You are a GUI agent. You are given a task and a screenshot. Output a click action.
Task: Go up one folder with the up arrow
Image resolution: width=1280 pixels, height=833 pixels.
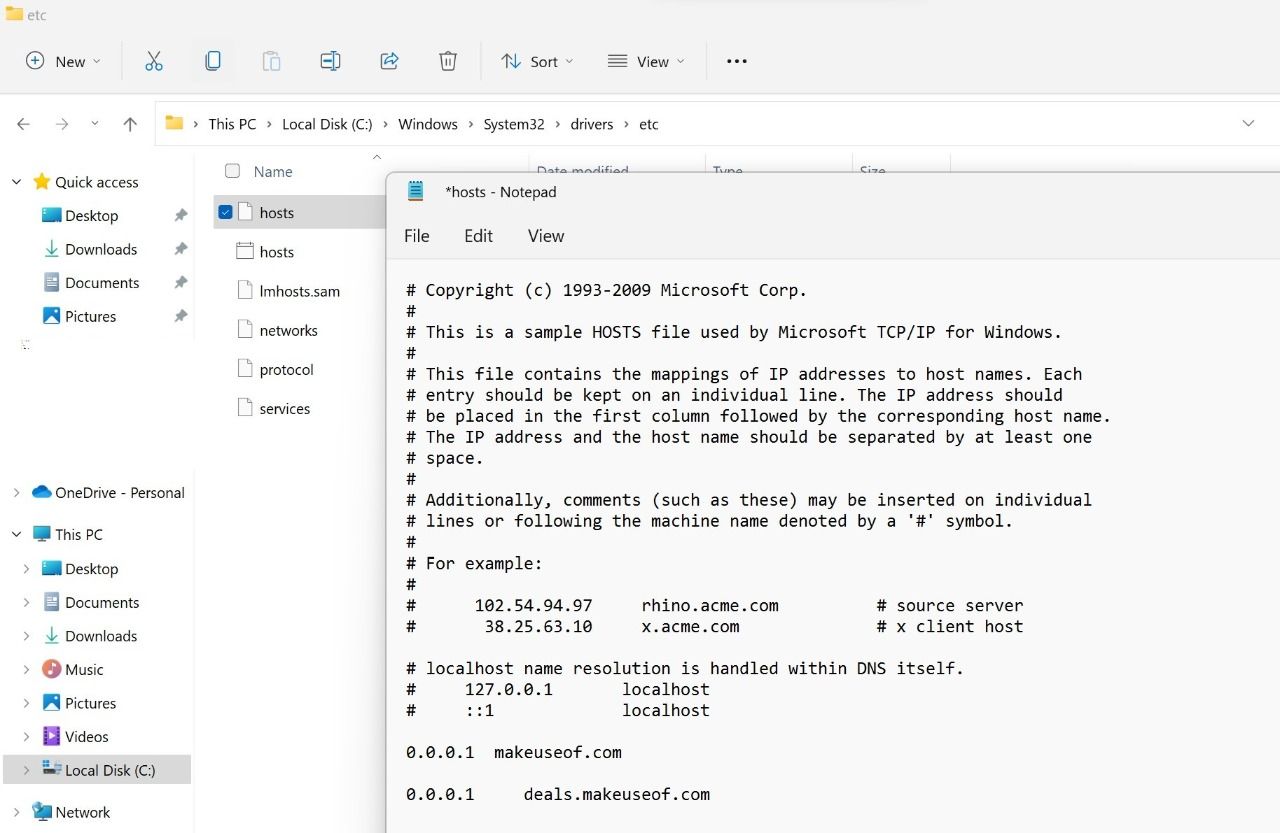click(x=130, y=123)
